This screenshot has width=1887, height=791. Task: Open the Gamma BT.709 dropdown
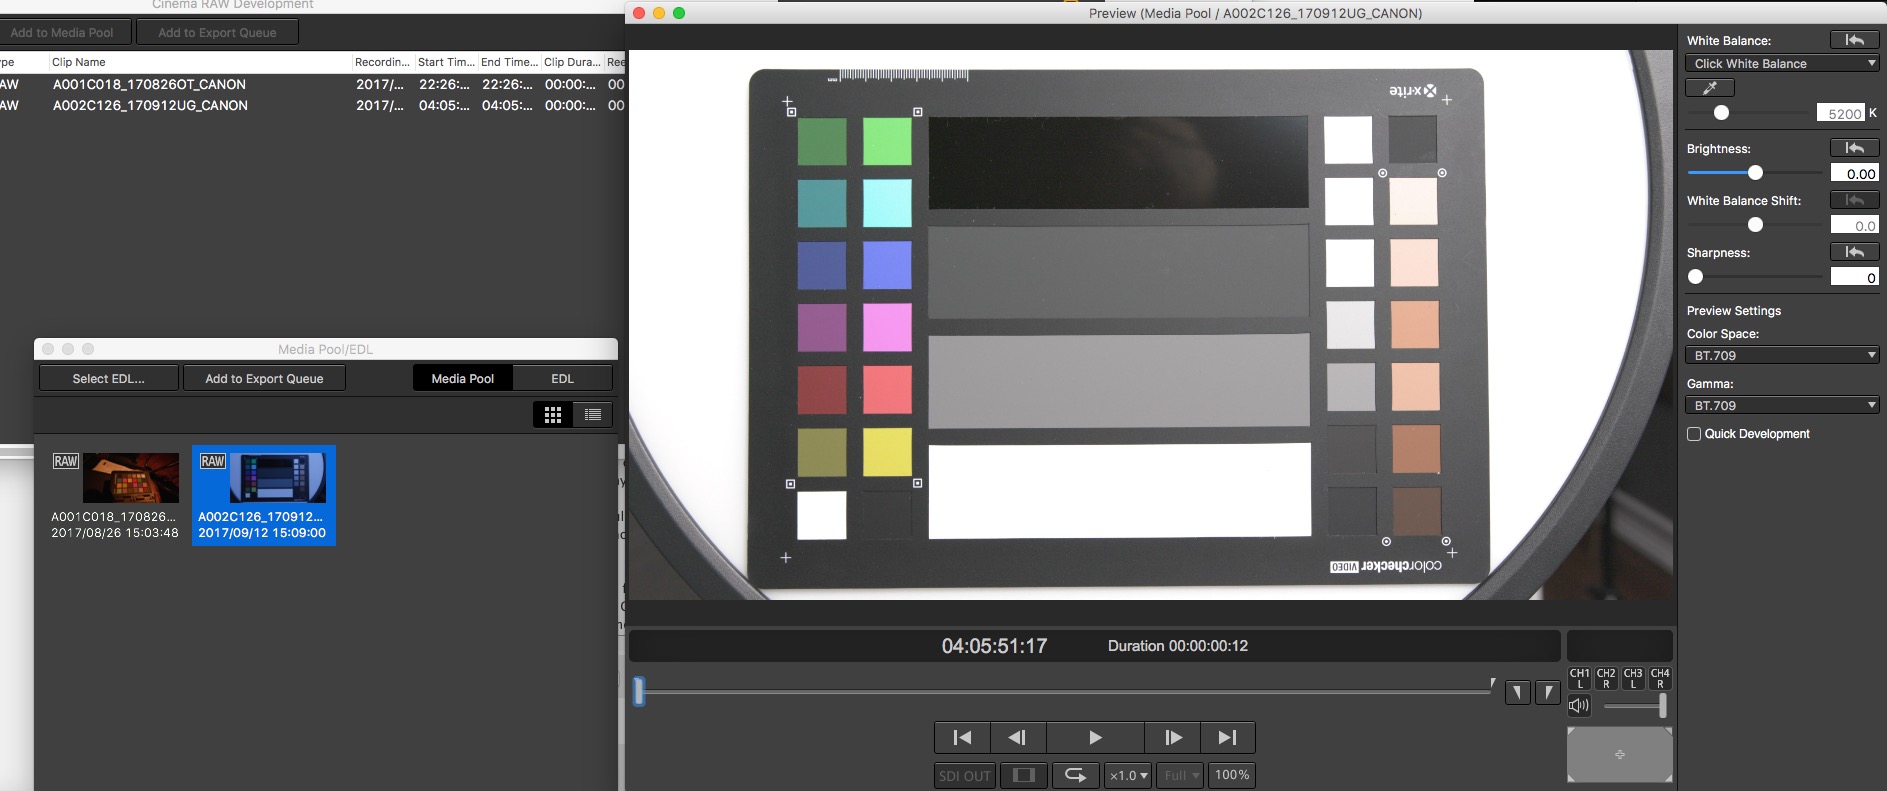click(1782, 405)
